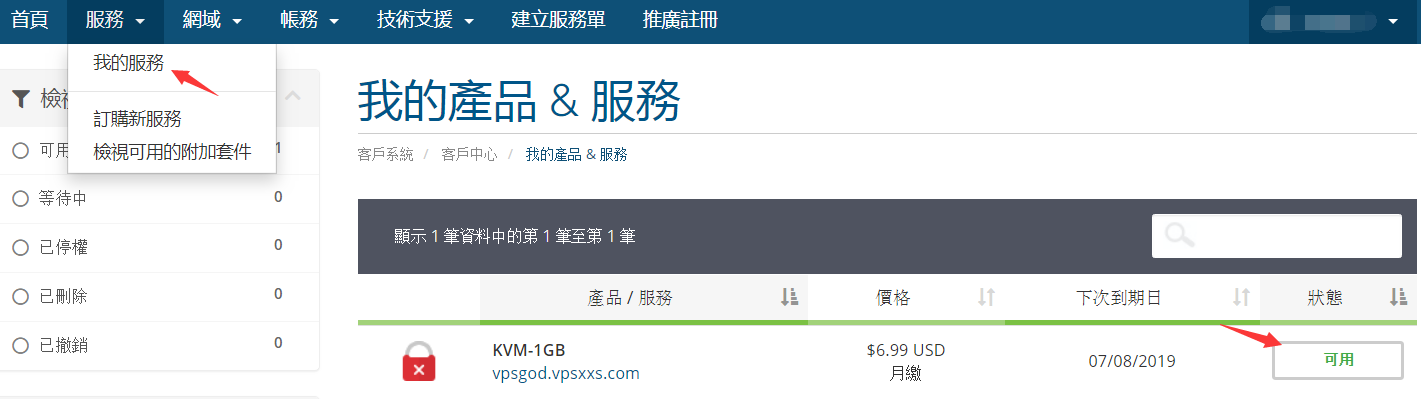Screen dimensions: 1421x399
Task: Sort by 產品 / 服務 column icon
Action: tap(789, 297)
